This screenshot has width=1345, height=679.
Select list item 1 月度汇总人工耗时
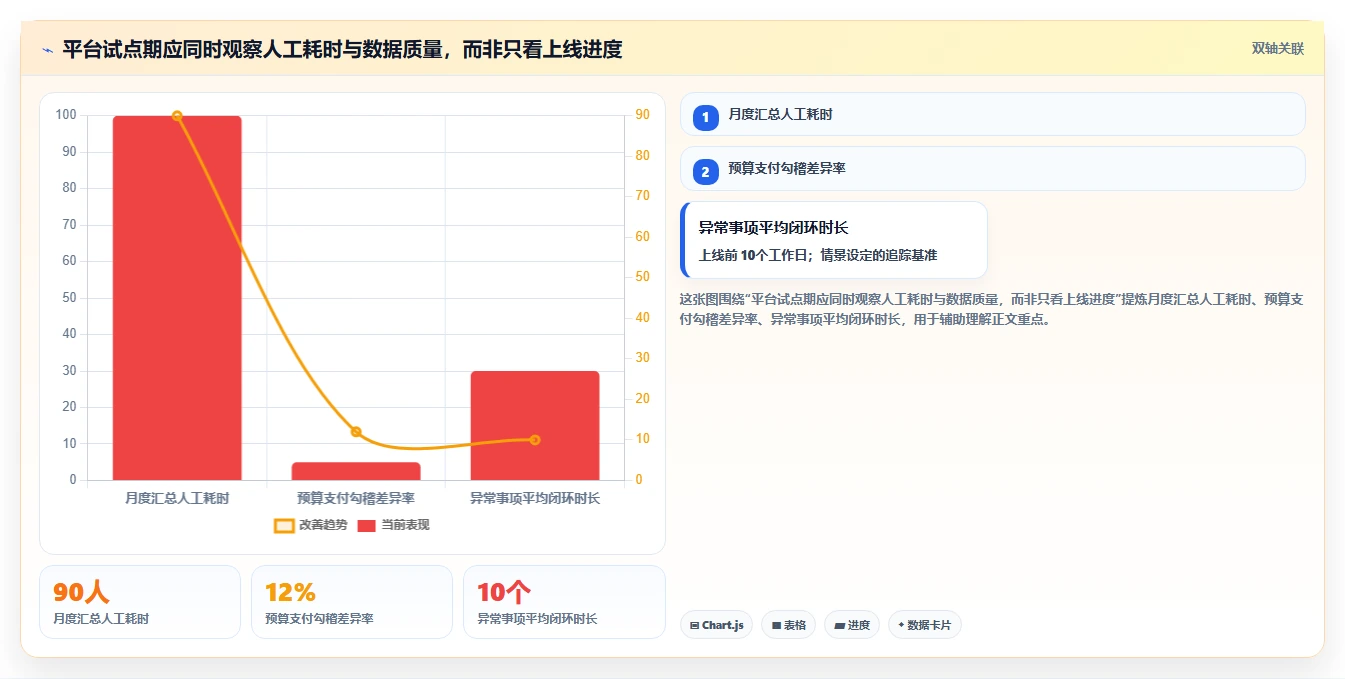[992, 114]
